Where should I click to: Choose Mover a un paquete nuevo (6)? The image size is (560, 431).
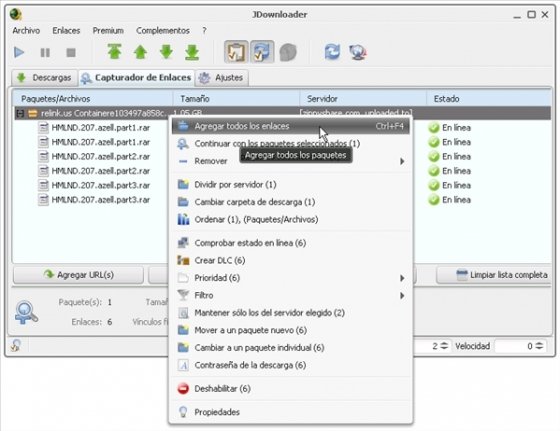[x=290, y=330]
